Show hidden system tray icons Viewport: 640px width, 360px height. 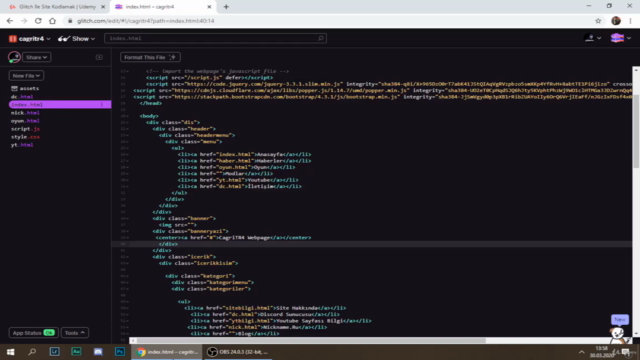tap(581, 352)
